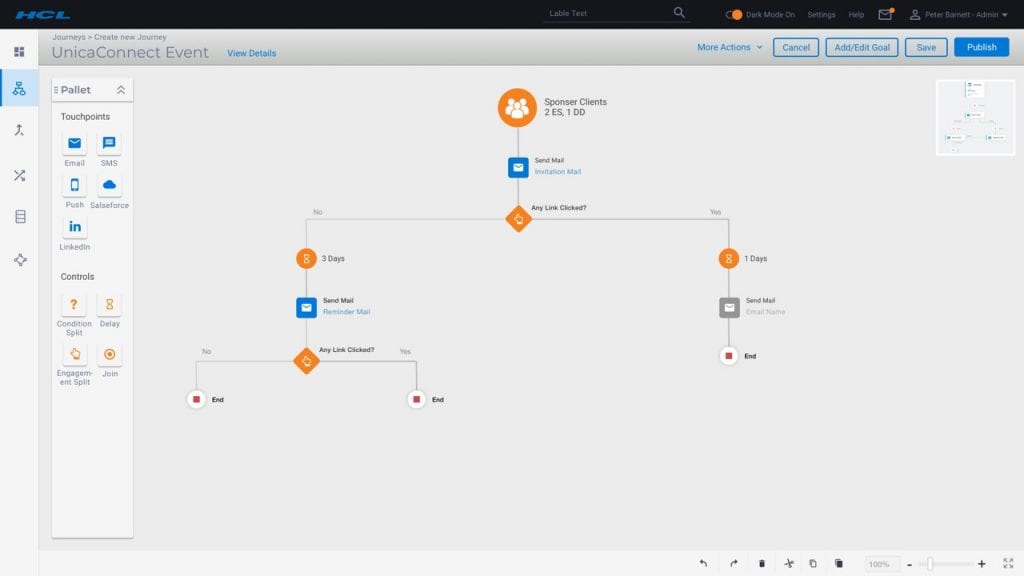Collapse the Pallet panel chevron

click(x=121, y=90)
